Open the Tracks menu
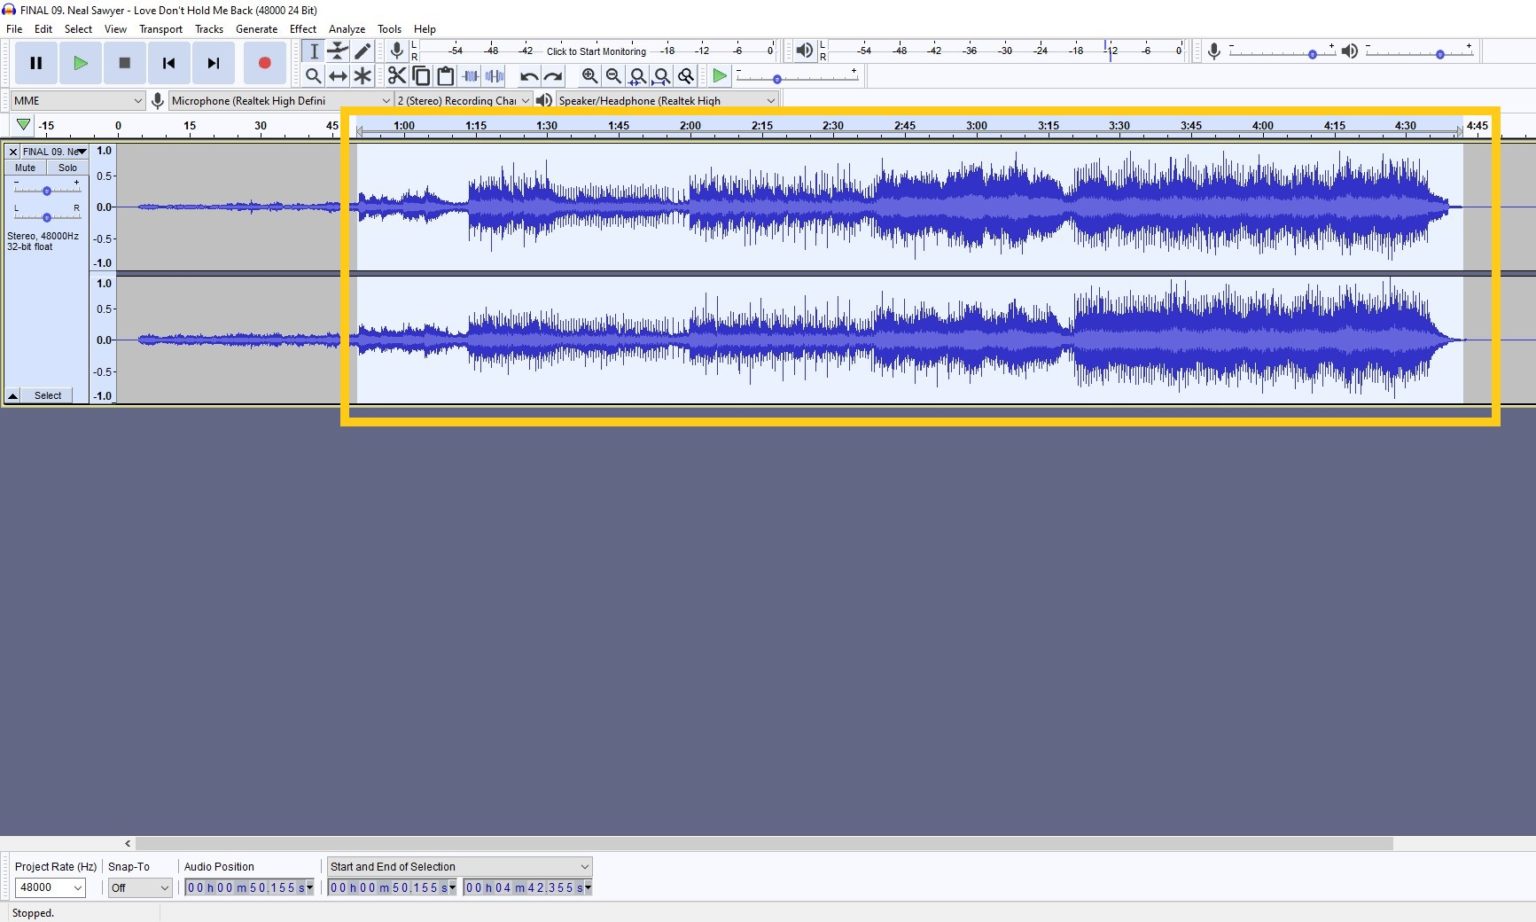The image size is (1536, 922). pos(208,28)
